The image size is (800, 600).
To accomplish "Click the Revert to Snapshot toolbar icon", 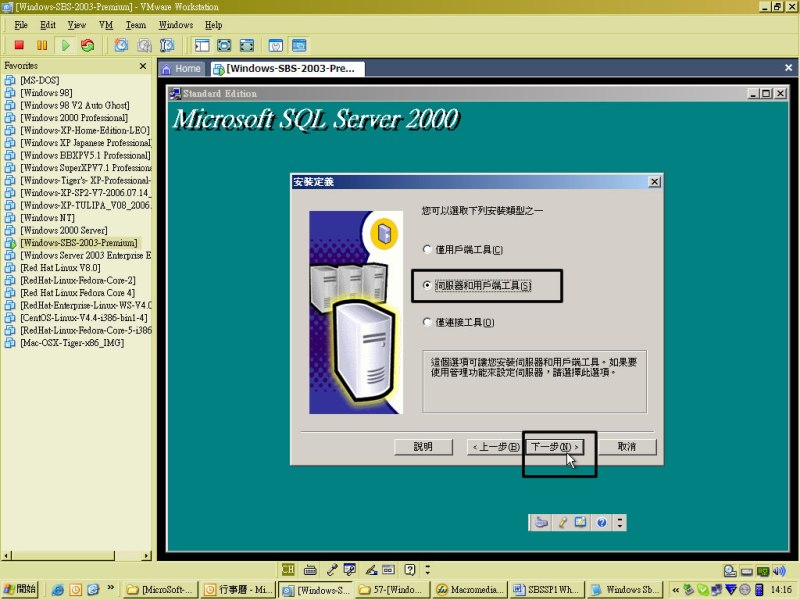I will click(144, 45).
